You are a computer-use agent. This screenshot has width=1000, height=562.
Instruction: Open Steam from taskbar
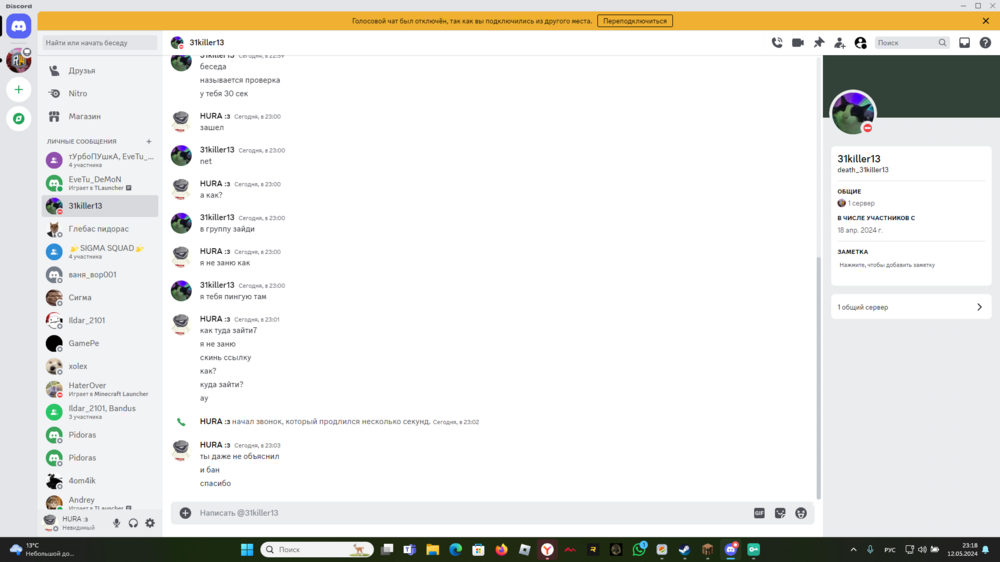[x=684, y=550]
